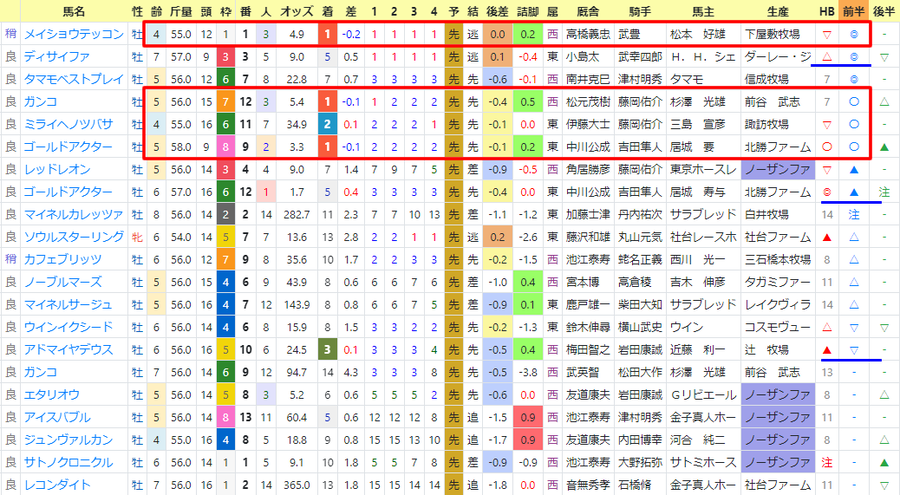Click jockey 武幸四郎 cell
Screen dimensions: 900x495
tap(640, 57)
